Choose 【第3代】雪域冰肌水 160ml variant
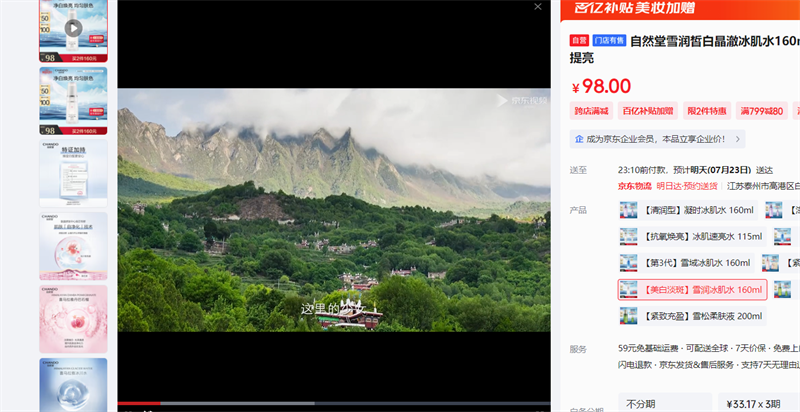The image size is (800, 412). click(686, 263)
